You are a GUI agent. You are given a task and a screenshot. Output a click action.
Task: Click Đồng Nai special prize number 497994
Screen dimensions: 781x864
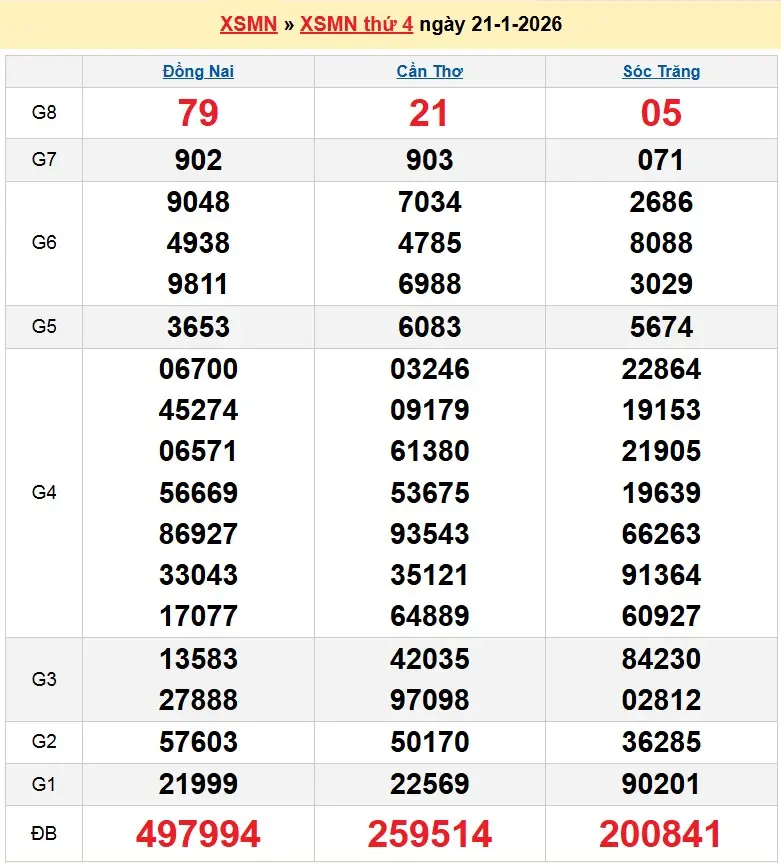click(198, 833)
